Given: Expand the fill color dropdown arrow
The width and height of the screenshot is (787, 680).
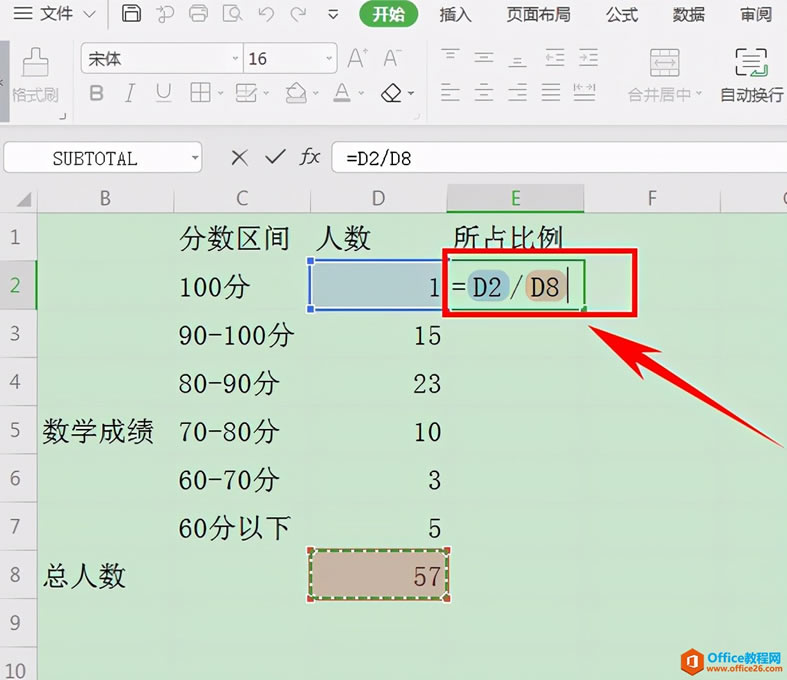Looking at the screenshot, I should click(x=316, y=93).
